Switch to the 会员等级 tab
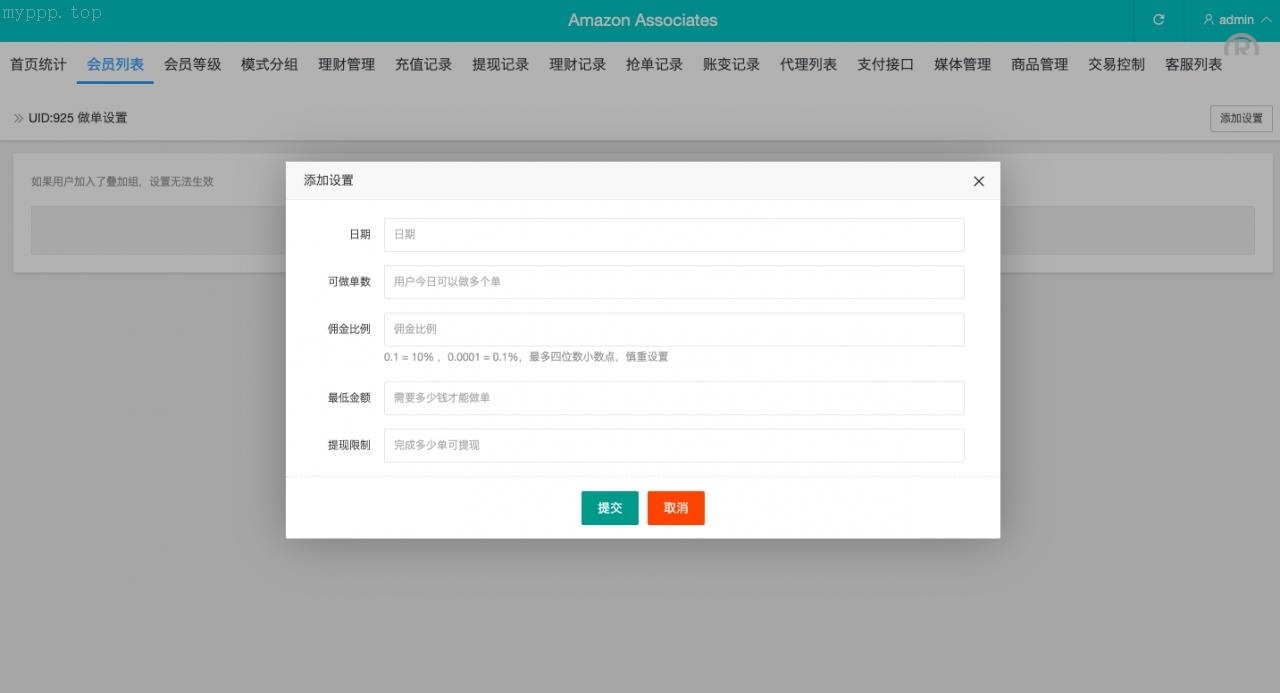 click(192, 65)
